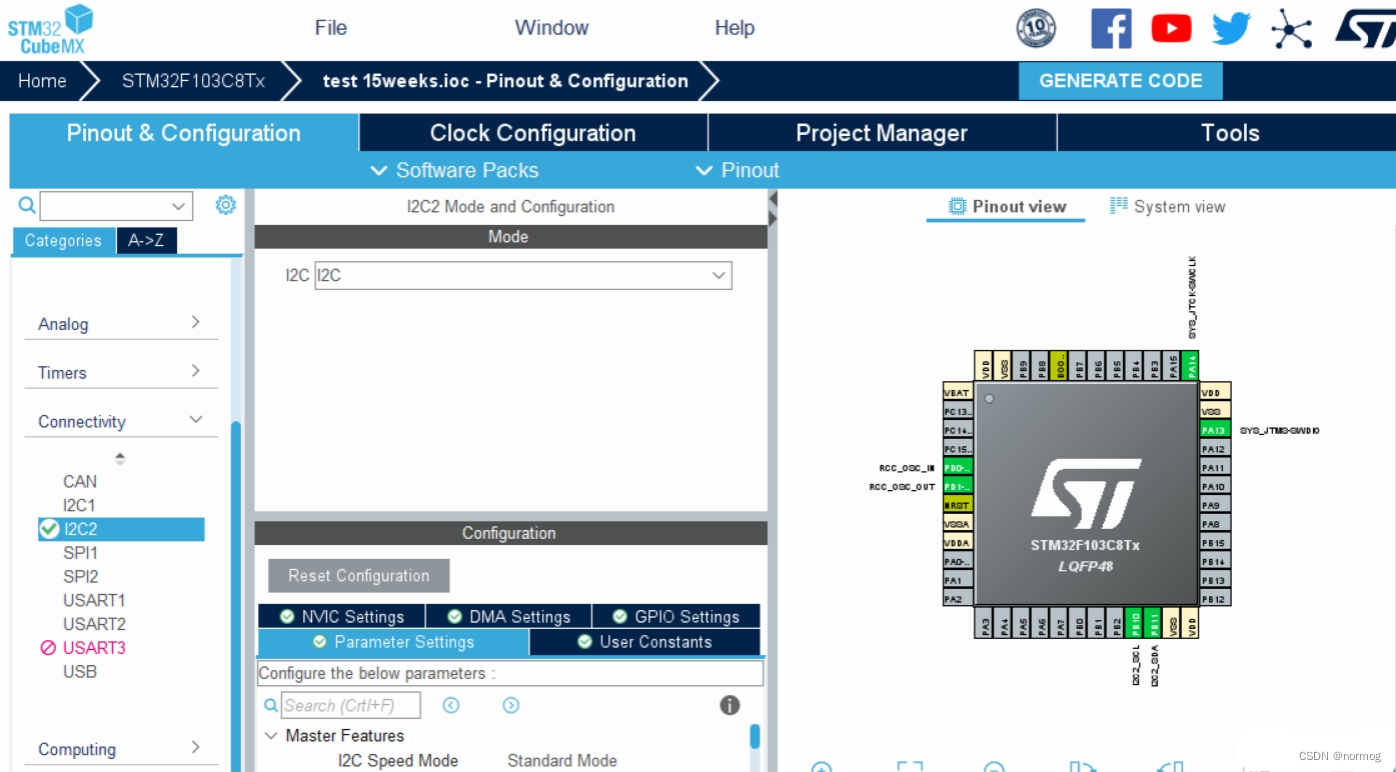Viewport: 1396px width, 772px height.
Task: Switch to Clock Configuration tab
Action: pos(533,133)
